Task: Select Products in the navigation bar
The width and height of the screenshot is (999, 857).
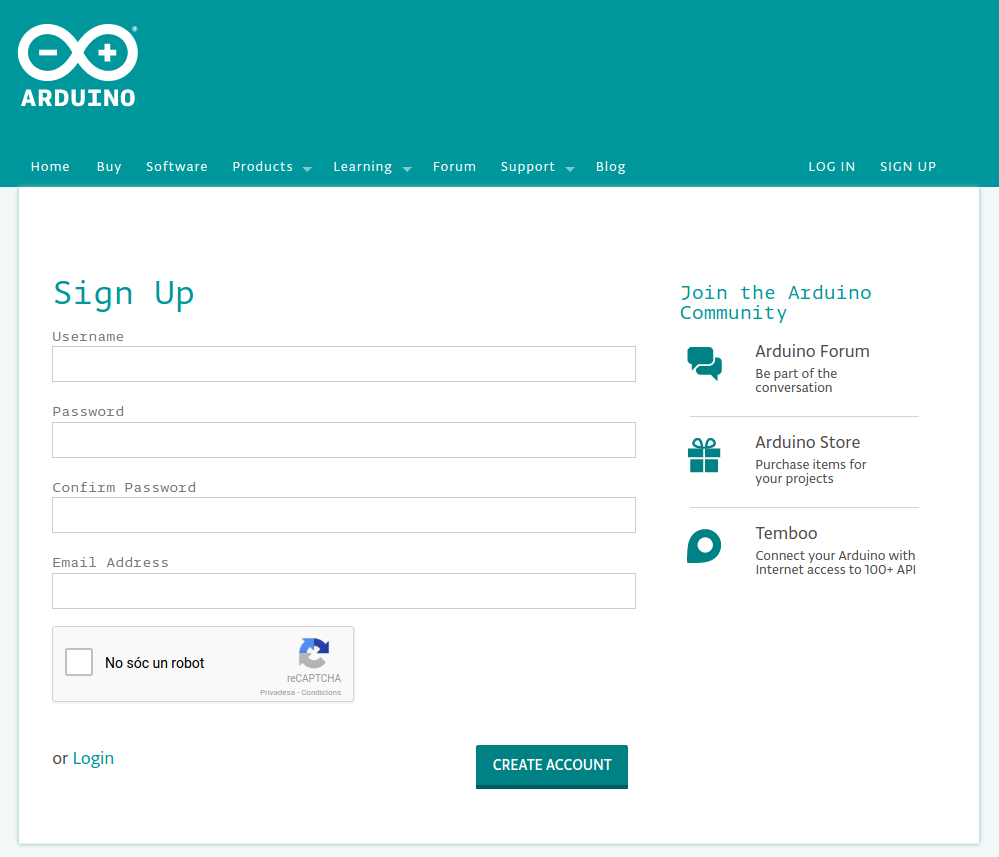Action: [x=262, y=166]
